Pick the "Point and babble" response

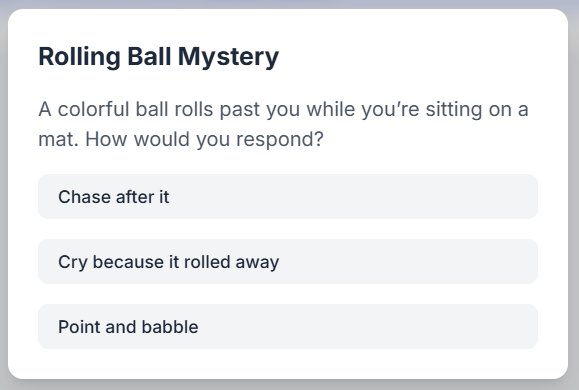(288, 326)
